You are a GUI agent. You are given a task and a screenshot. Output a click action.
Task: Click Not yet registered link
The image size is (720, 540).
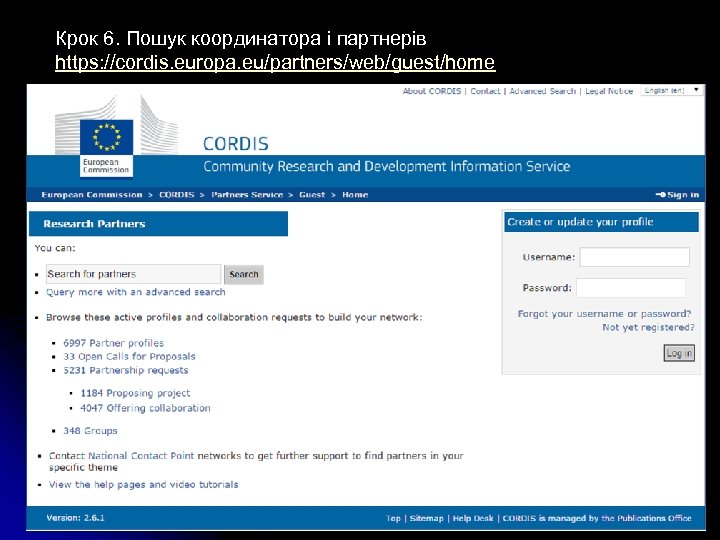(x=648, y=327)
